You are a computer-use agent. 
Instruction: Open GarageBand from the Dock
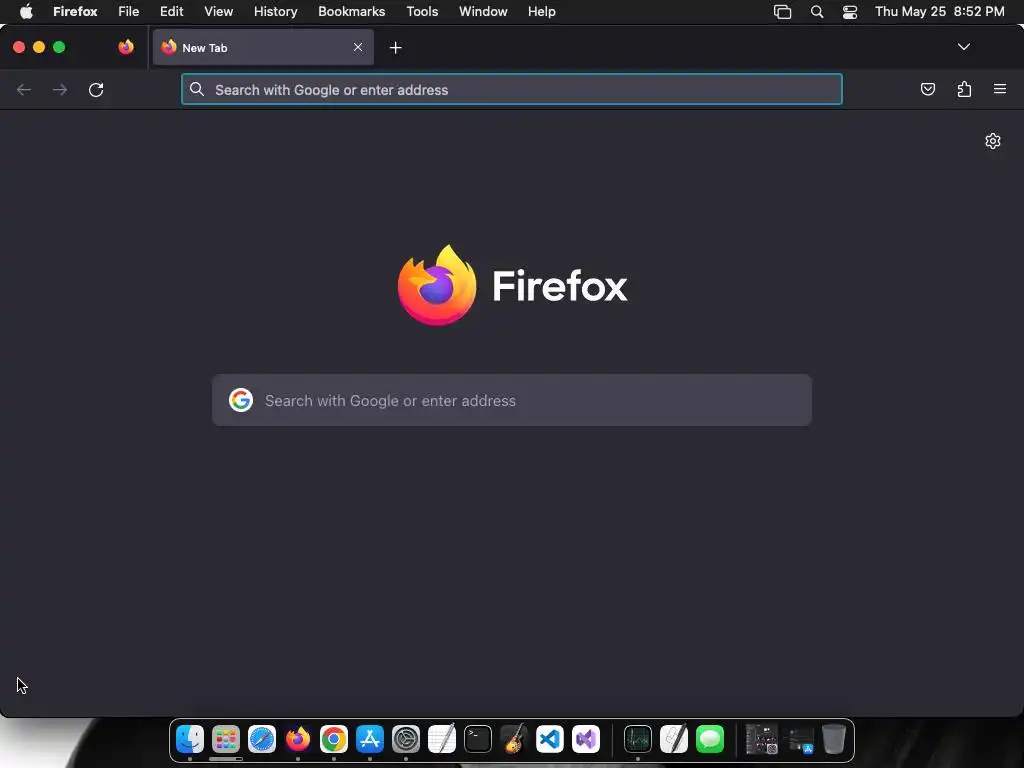[x=514, y=739]
